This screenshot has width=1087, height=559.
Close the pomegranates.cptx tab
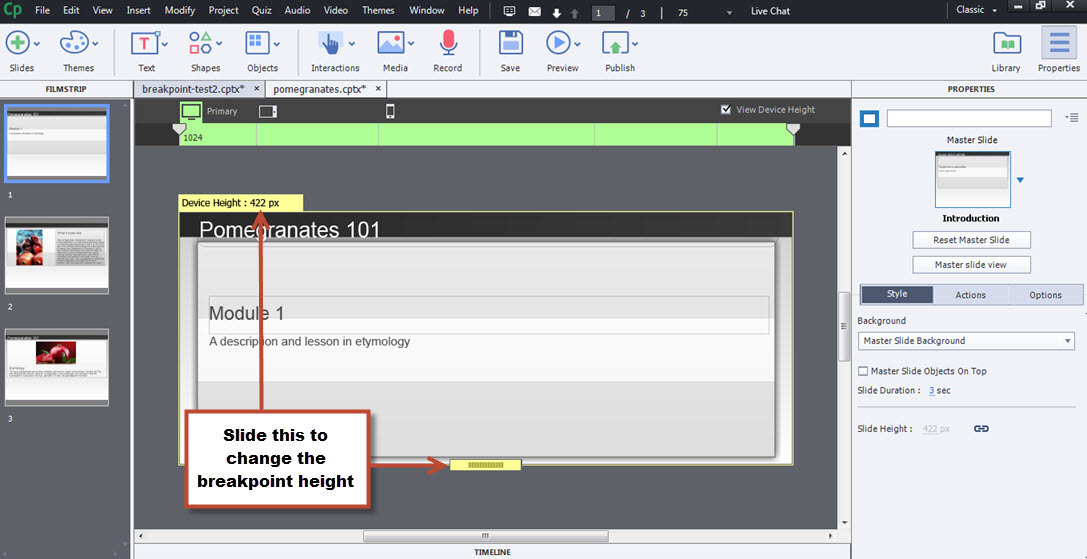point(378,89)
